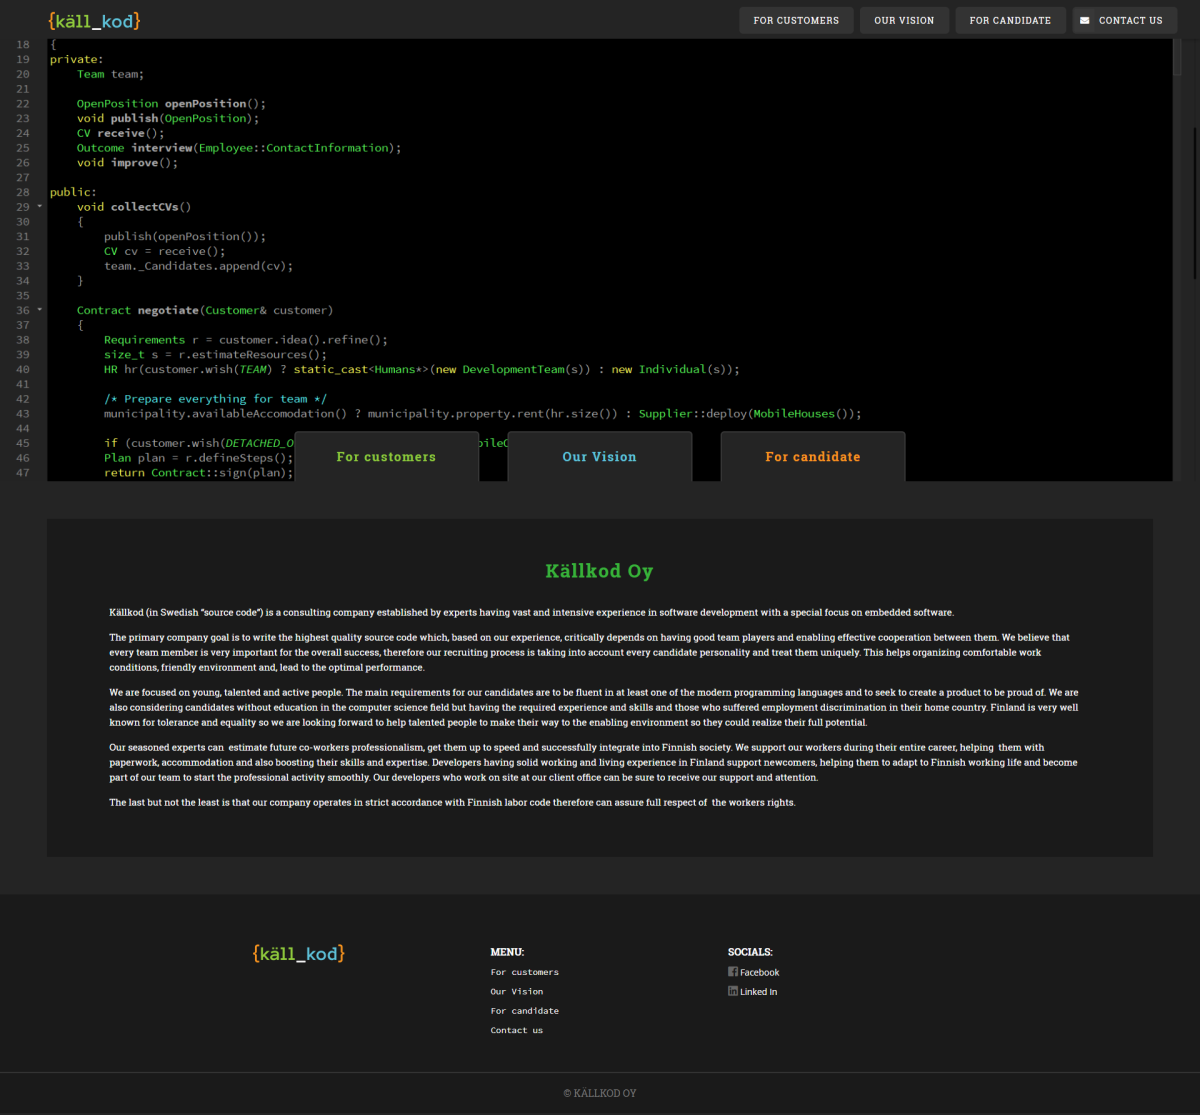The width and height of the screenshot is (1200, 1115).
Task: Follow the footer menu 'For customers' link
Action: 524,972
